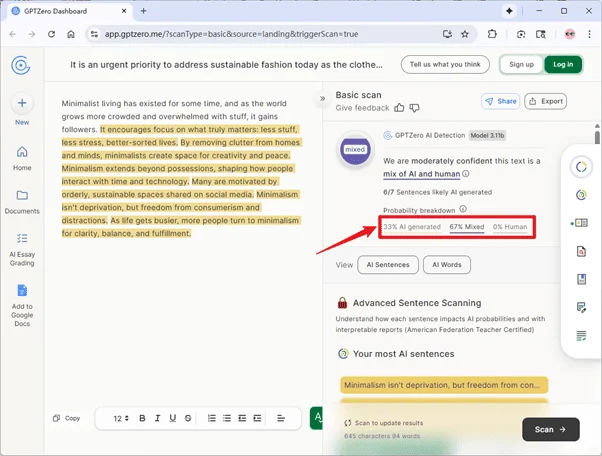The width and height of the screenshot is (602, 456).
Task: Decrease text indent
Action: pyautogui.click(x=242, y=418)
